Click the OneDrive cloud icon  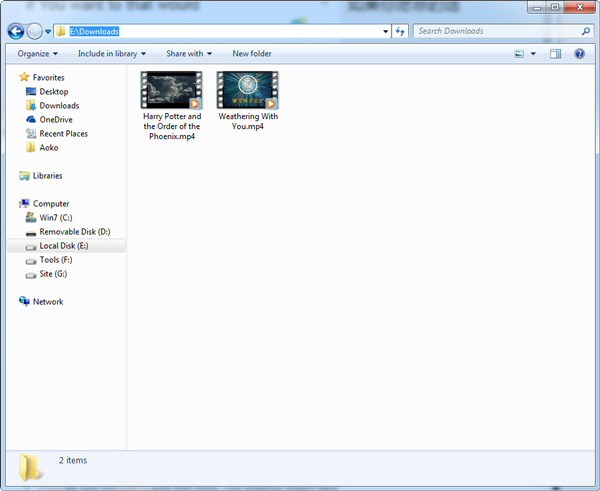(31, 119)
